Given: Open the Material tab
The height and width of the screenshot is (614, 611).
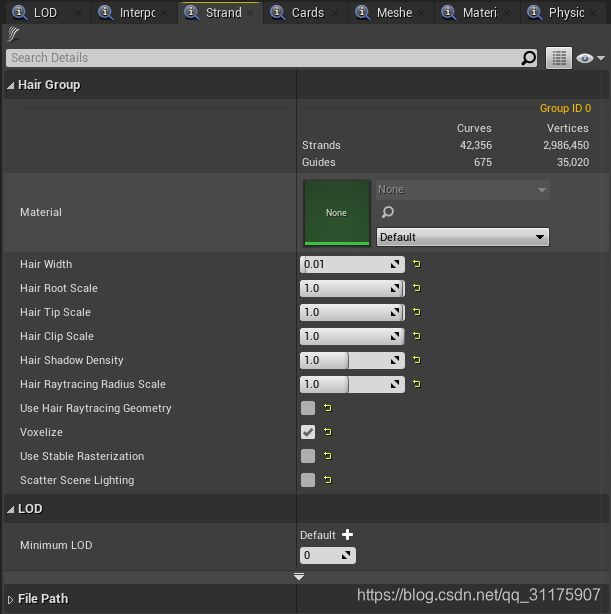Looking at the screenshot, I should coord(477,13).
